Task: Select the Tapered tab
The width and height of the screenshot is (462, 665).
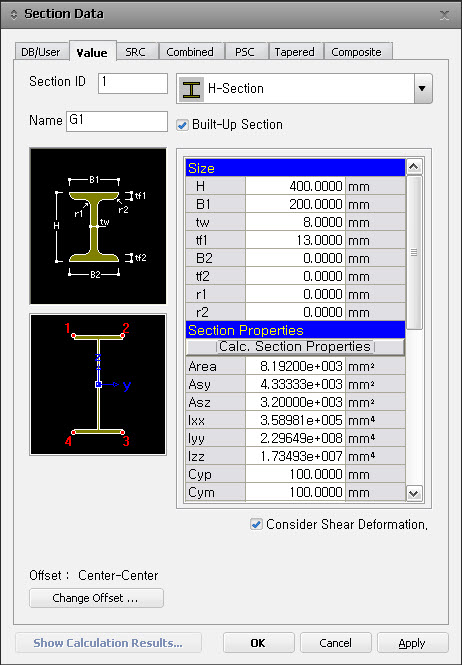Action: coord(294,52)
